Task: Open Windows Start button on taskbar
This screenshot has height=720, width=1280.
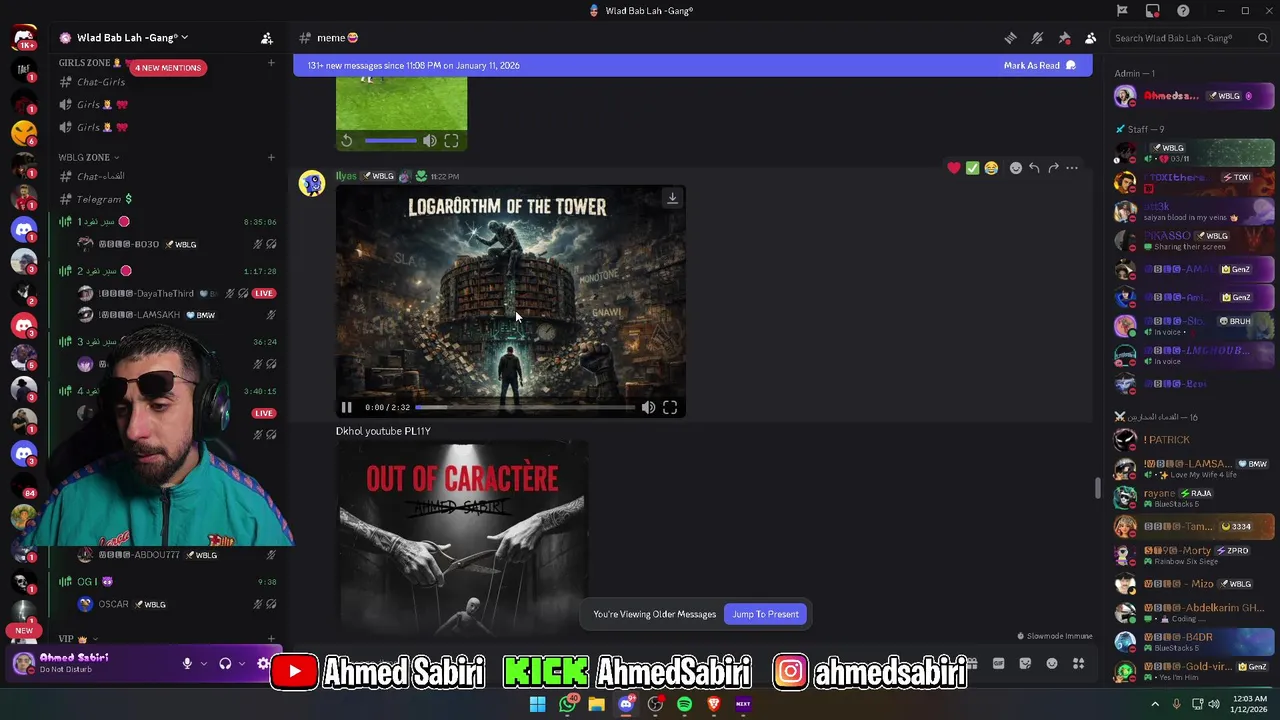Action: point(537,704)
